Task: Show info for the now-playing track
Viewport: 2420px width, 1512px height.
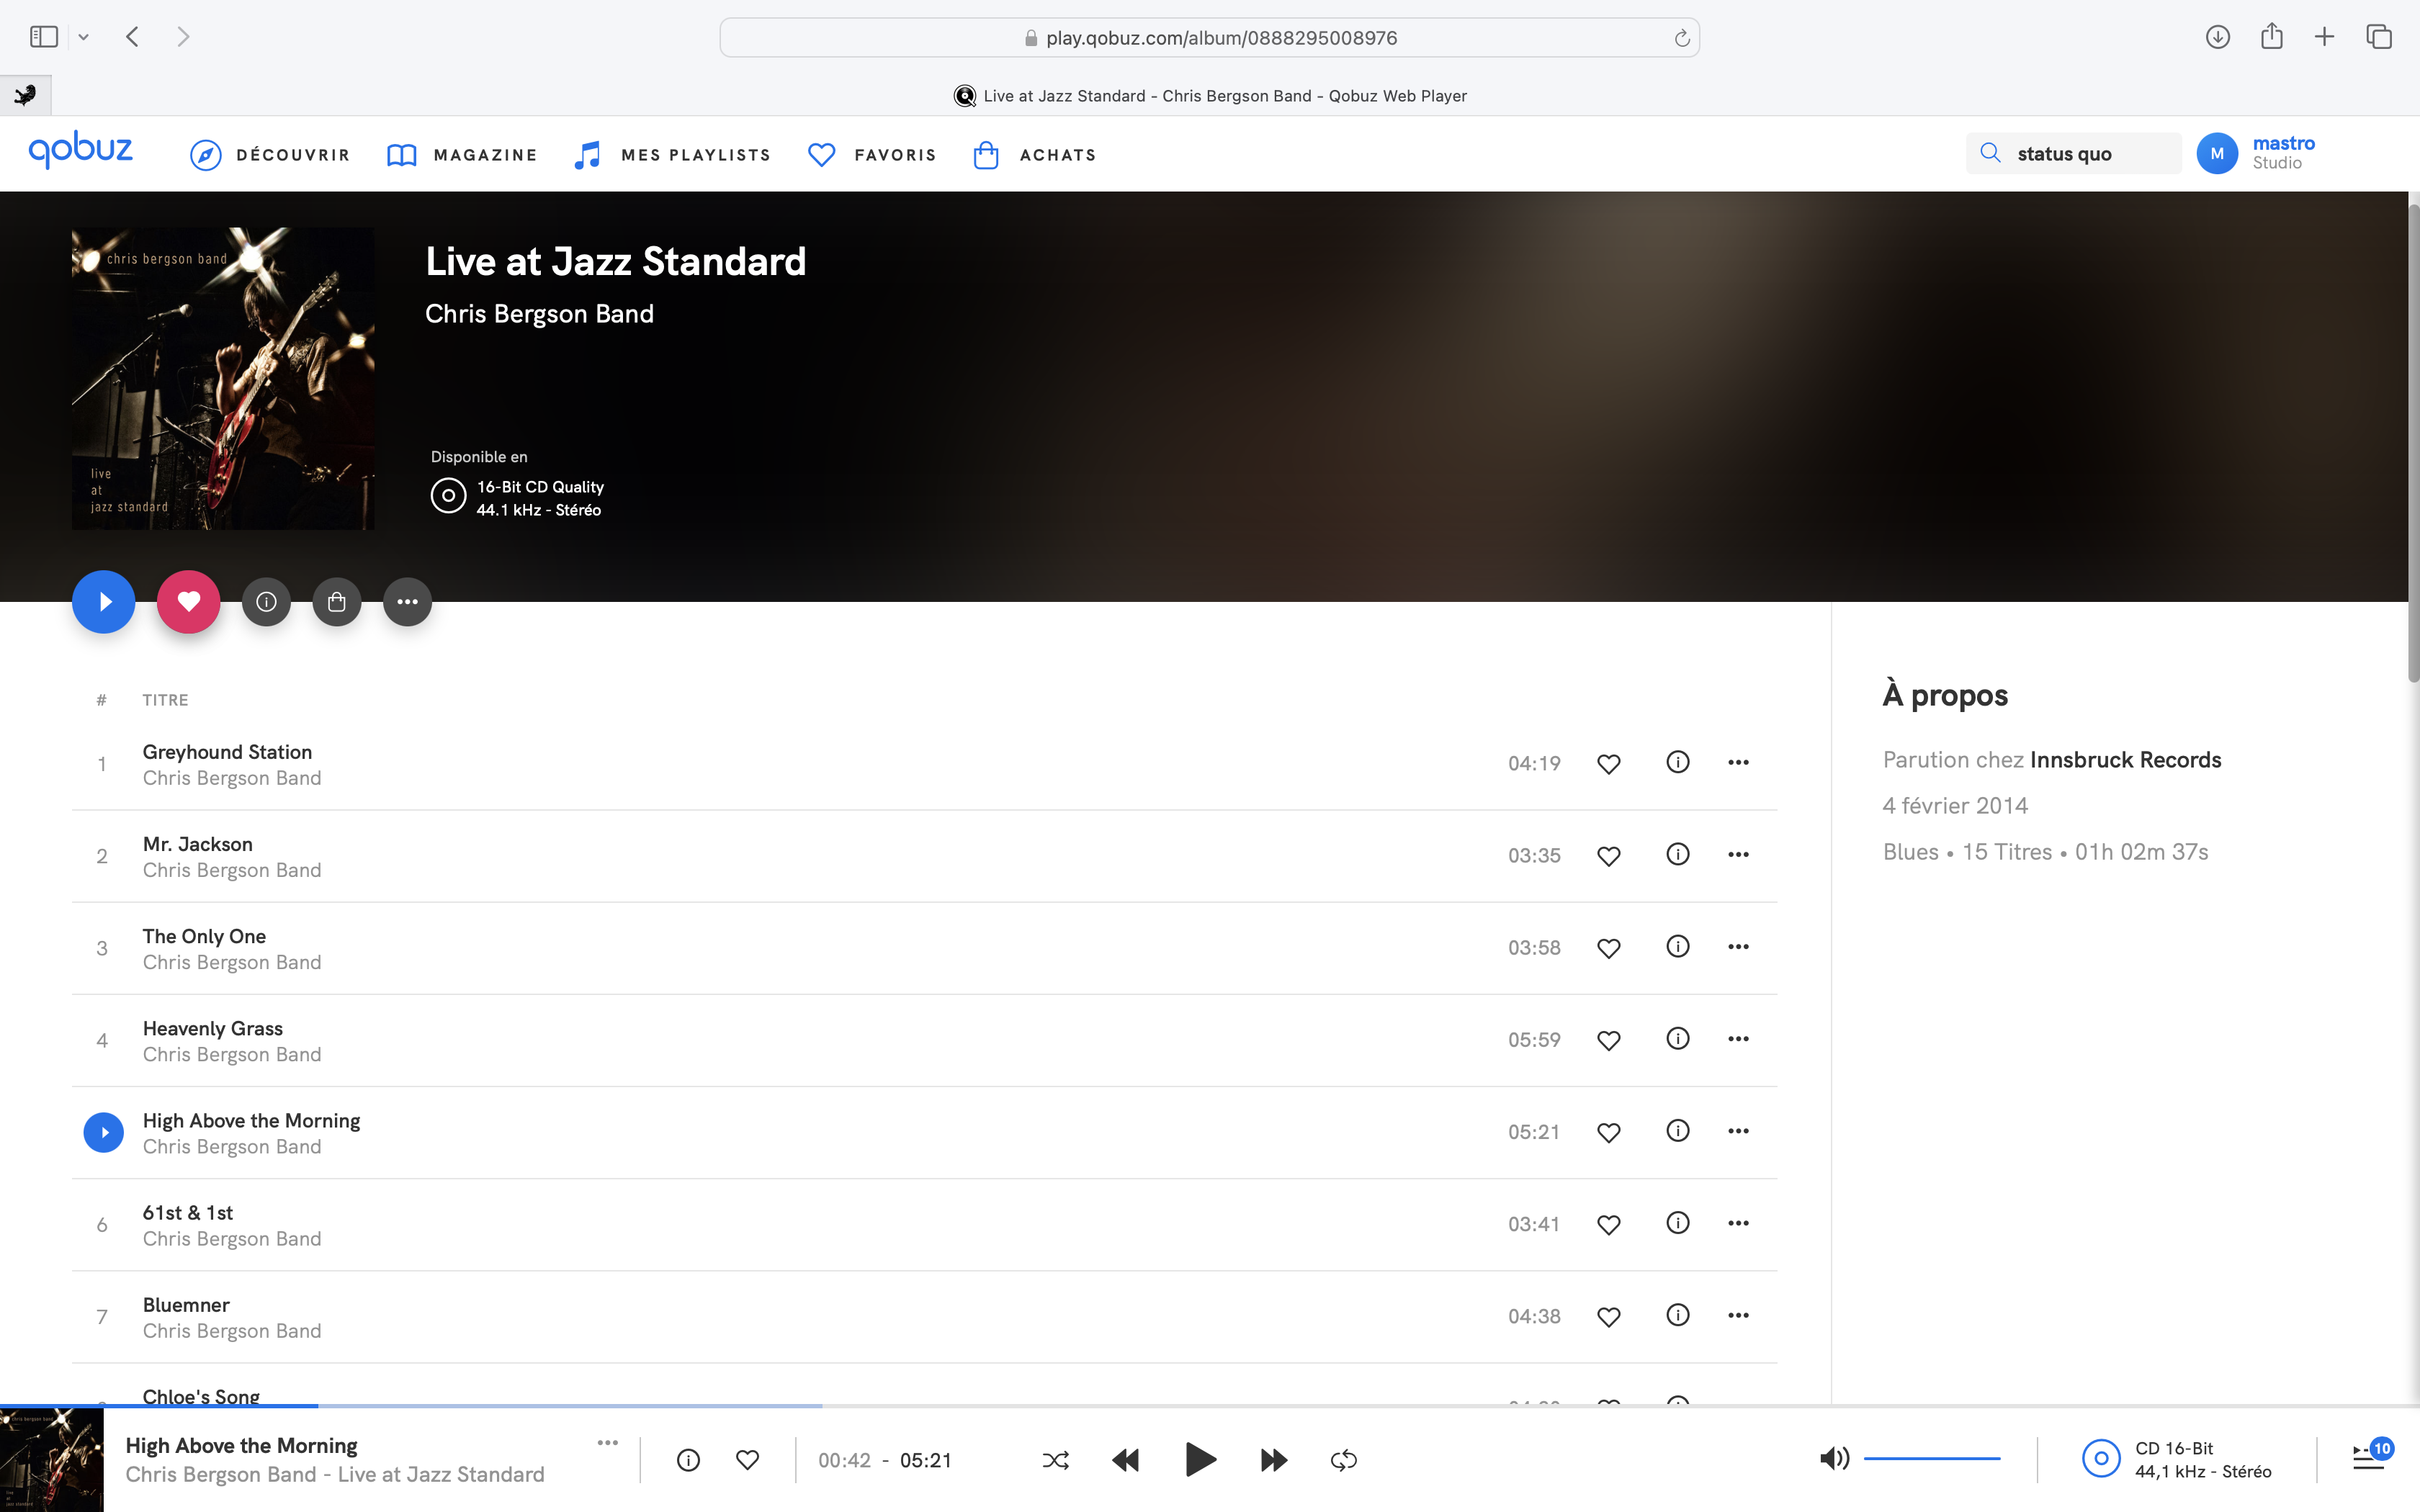Action: 688,1460
